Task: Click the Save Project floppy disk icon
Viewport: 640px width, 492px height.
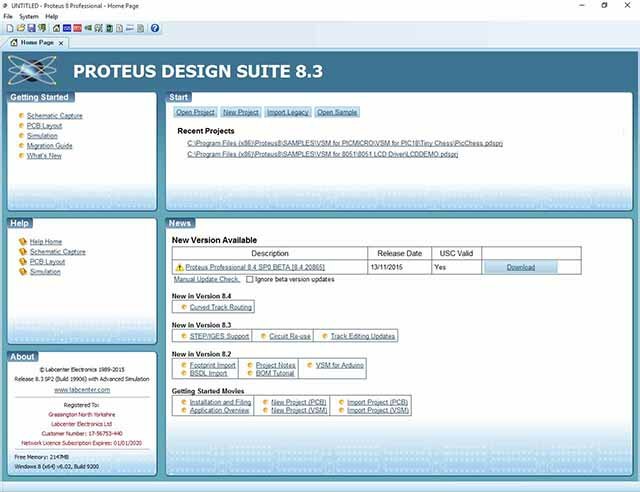Action: click(x=31, y=28)
